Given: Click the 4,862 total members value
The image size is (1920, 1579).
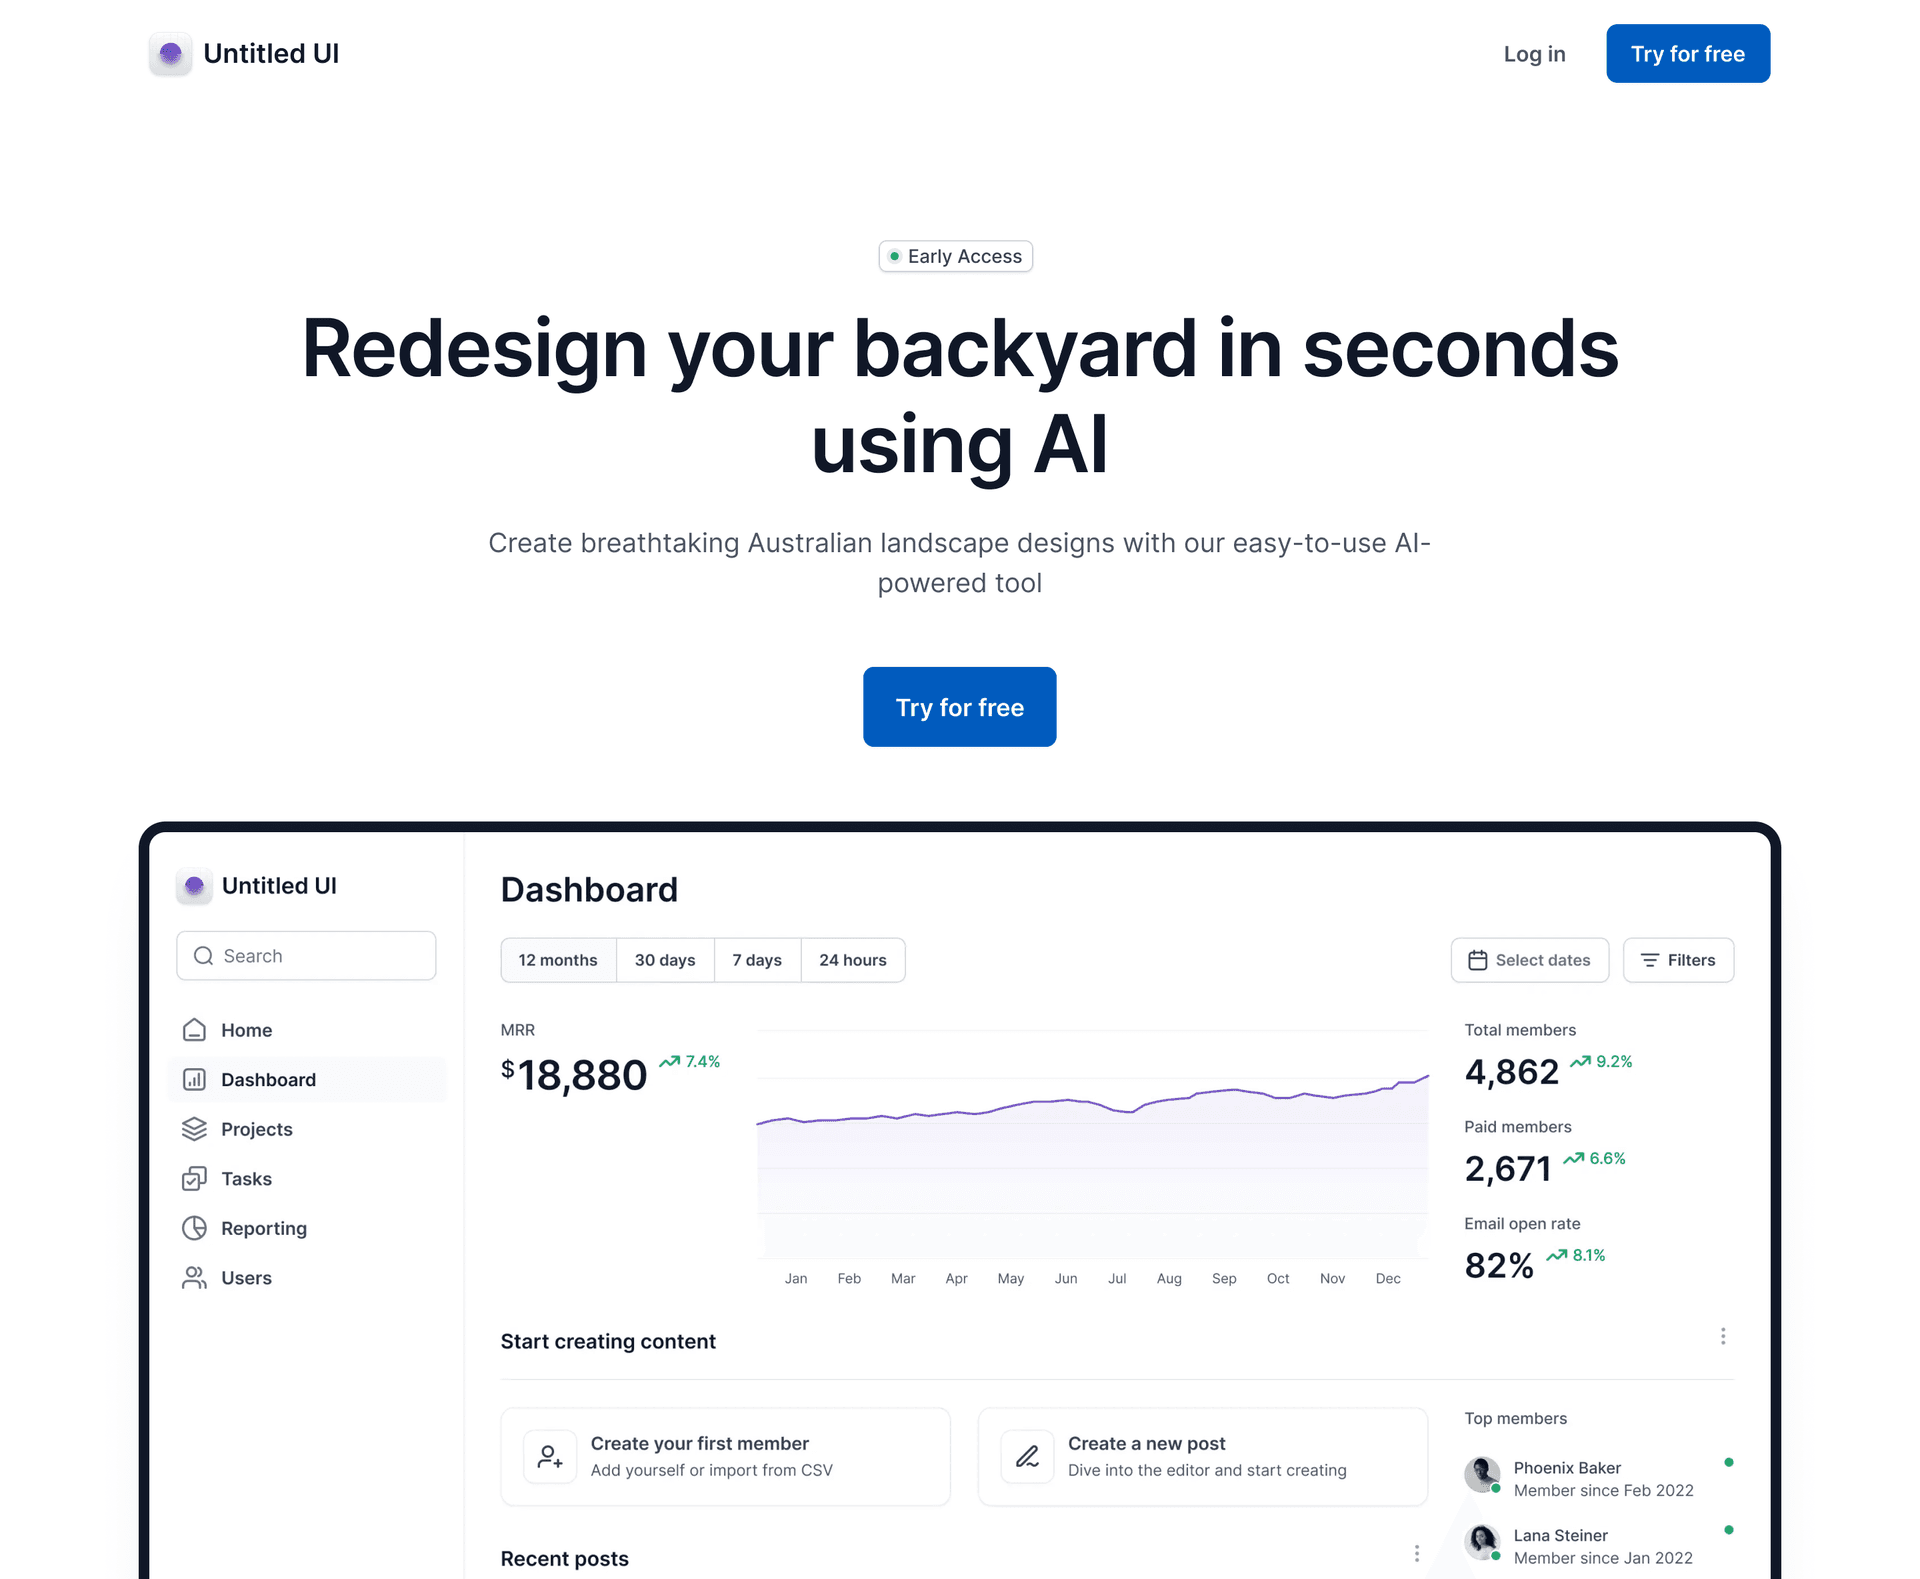Looking at the screenshot, I should click(x=1511, y=1072).
